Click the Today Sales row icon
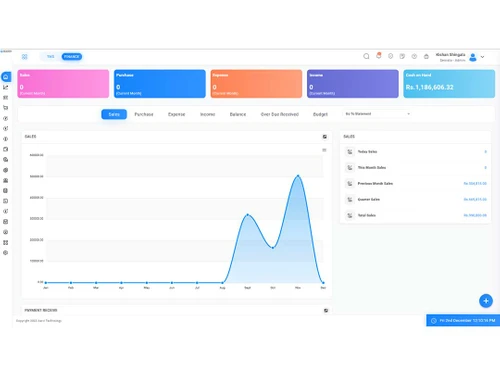Screen dimensions: 500x375 [x=350, y=152]
